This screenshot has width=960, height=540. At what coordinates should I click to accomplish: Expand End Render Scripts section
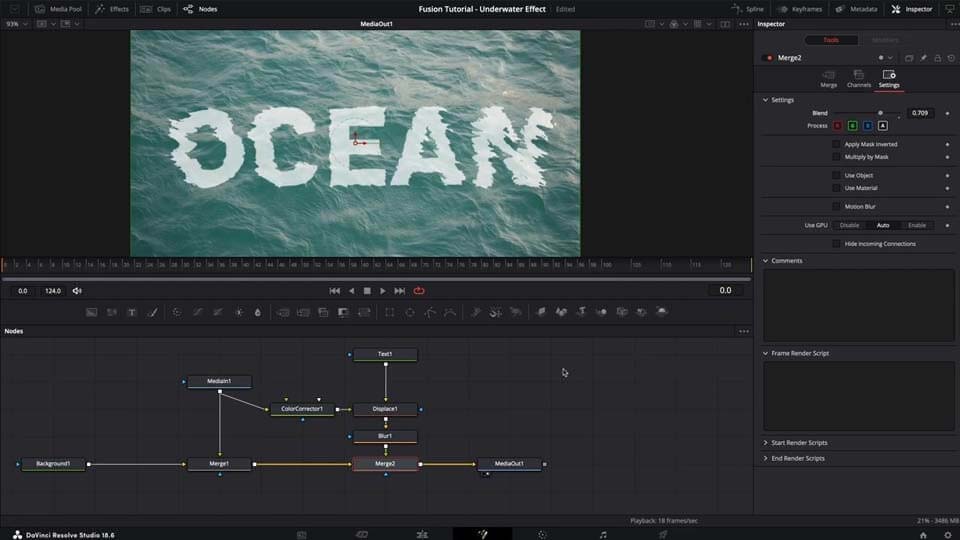(765, 459)
